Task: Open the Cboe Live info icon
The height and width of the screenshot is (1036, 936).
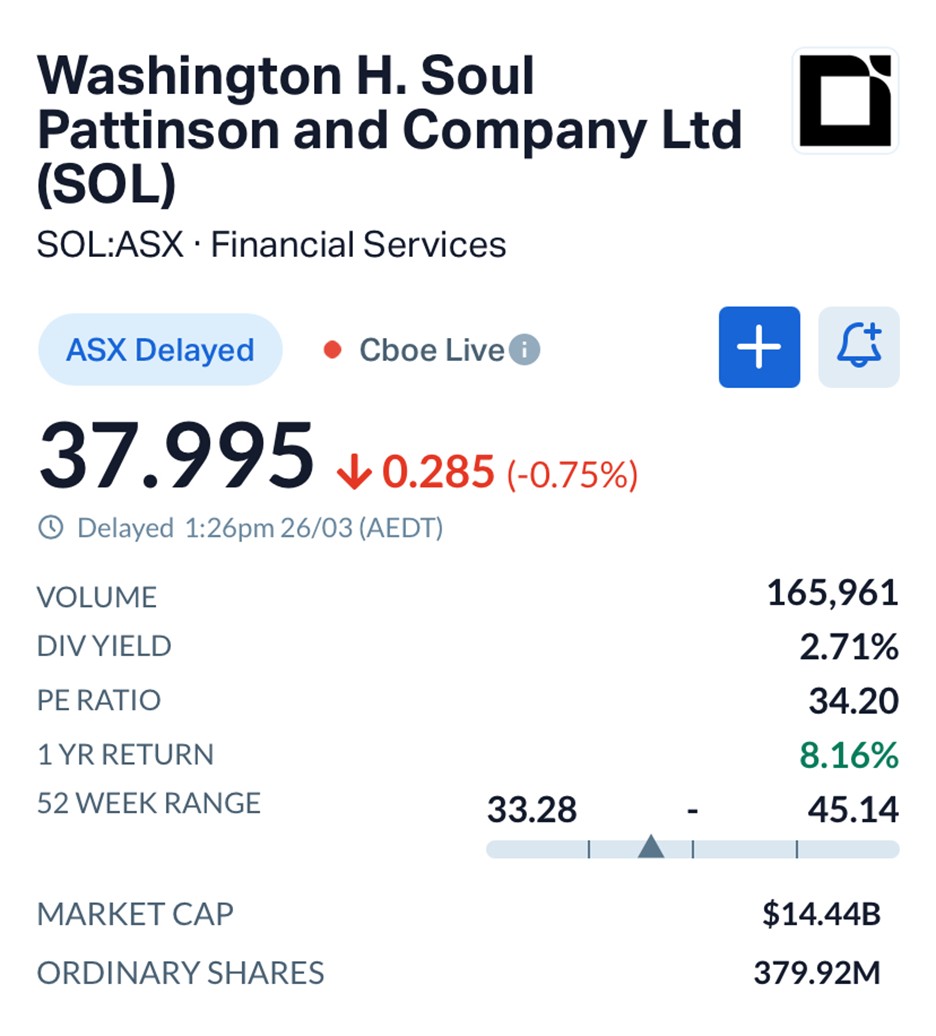Action: (x=524, y=350)
